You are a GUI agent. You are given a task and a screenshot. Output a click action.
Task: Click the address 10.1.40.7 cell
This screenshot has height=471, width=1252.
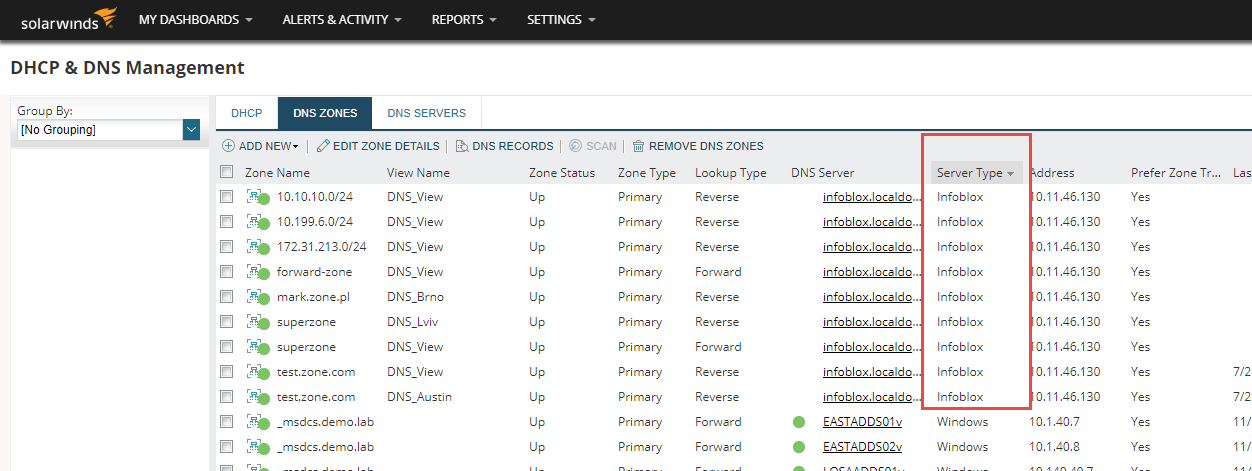(x=1057, y=422)
